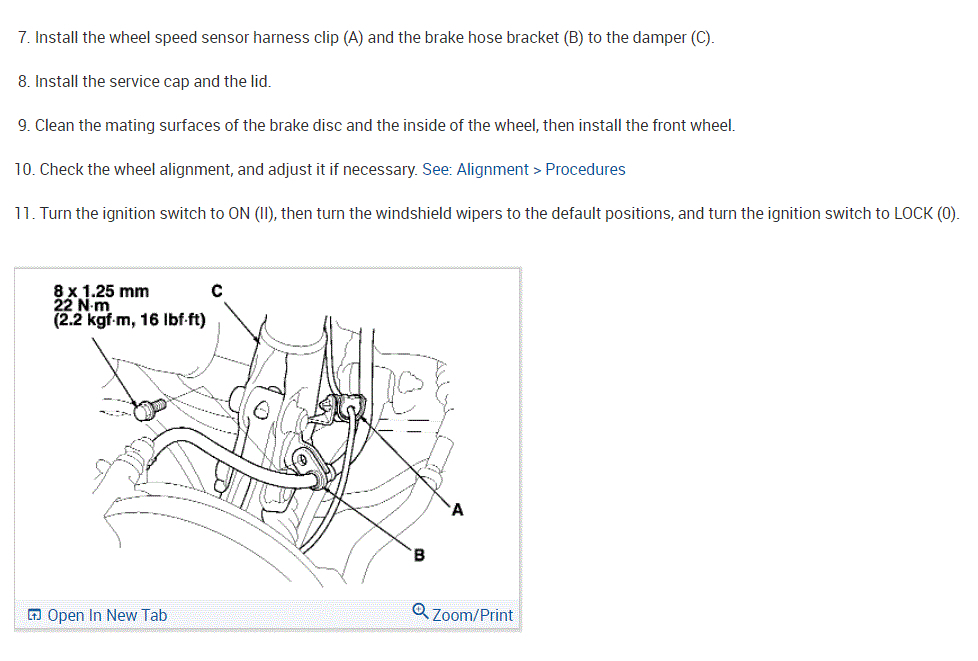The image size is (978, 661).
Task: Click step 8 'Install the service cap'
Action: click(x=144, y=82)
